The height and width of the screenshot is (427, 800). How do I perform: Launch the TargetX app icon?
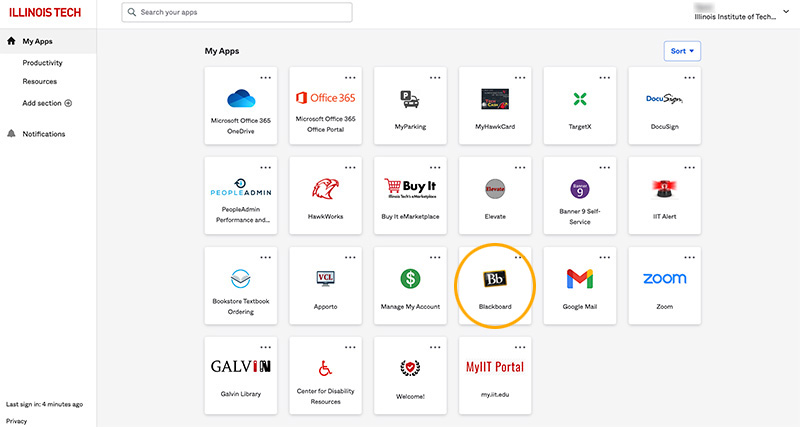580,98
